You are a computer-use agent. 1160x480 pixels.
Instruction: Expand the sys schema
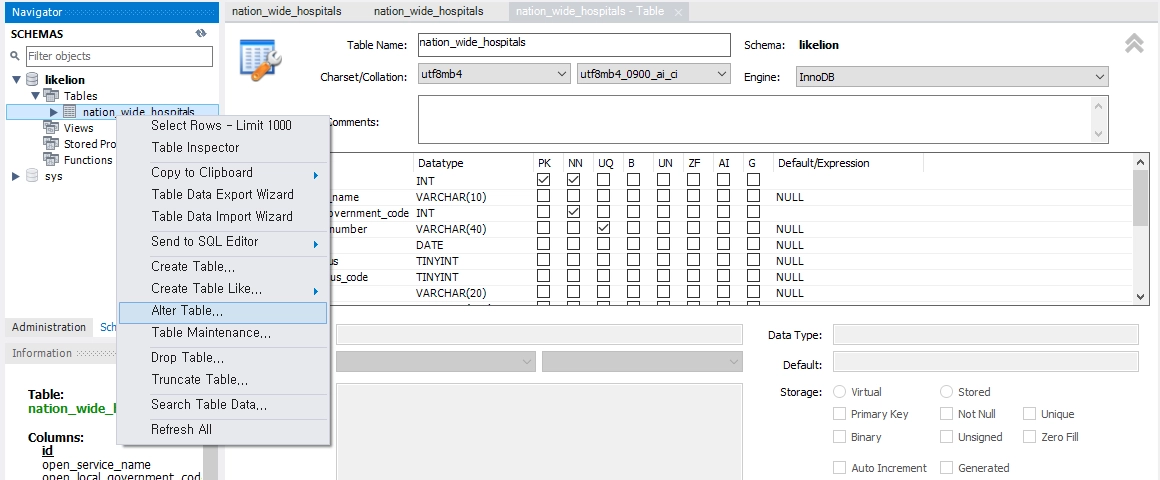[x=16, y=176]
